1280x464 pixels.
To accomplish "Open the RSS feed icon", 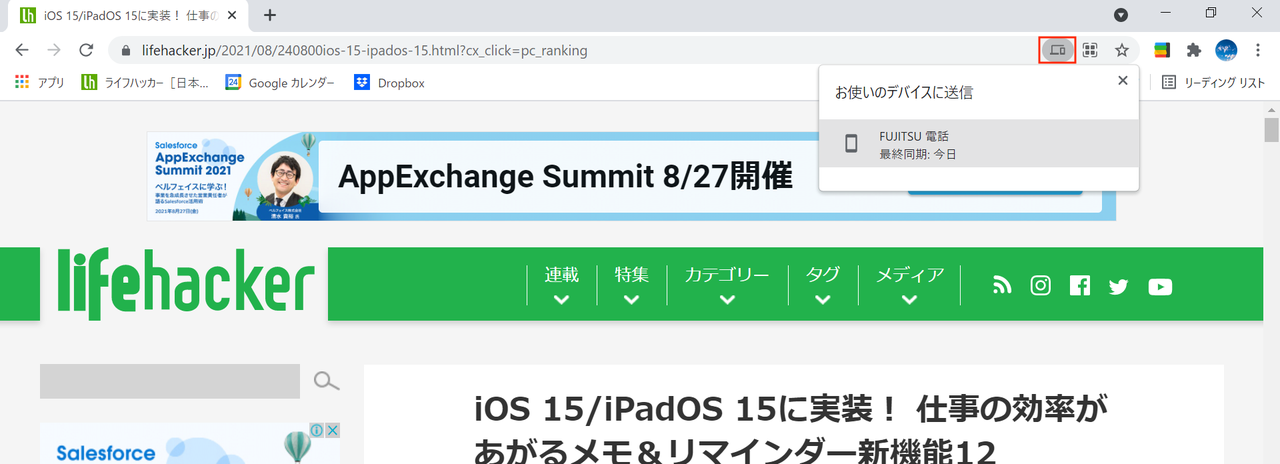I will tap(1002, 286).
